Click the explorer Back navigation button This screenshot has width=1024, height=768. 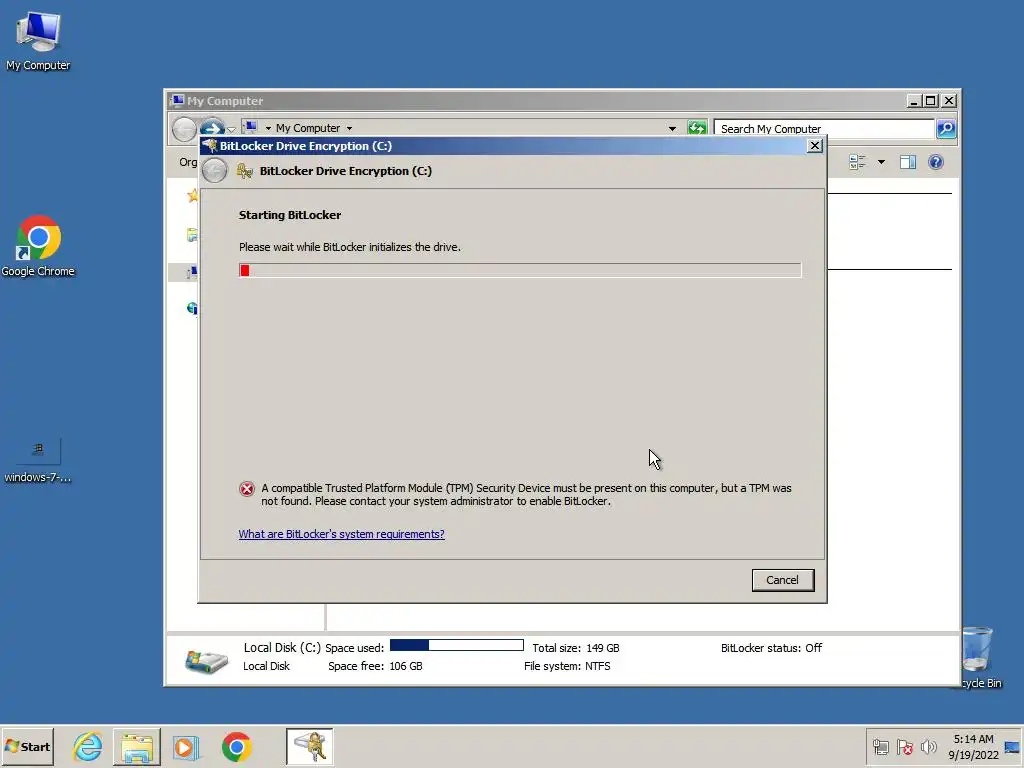184,129
